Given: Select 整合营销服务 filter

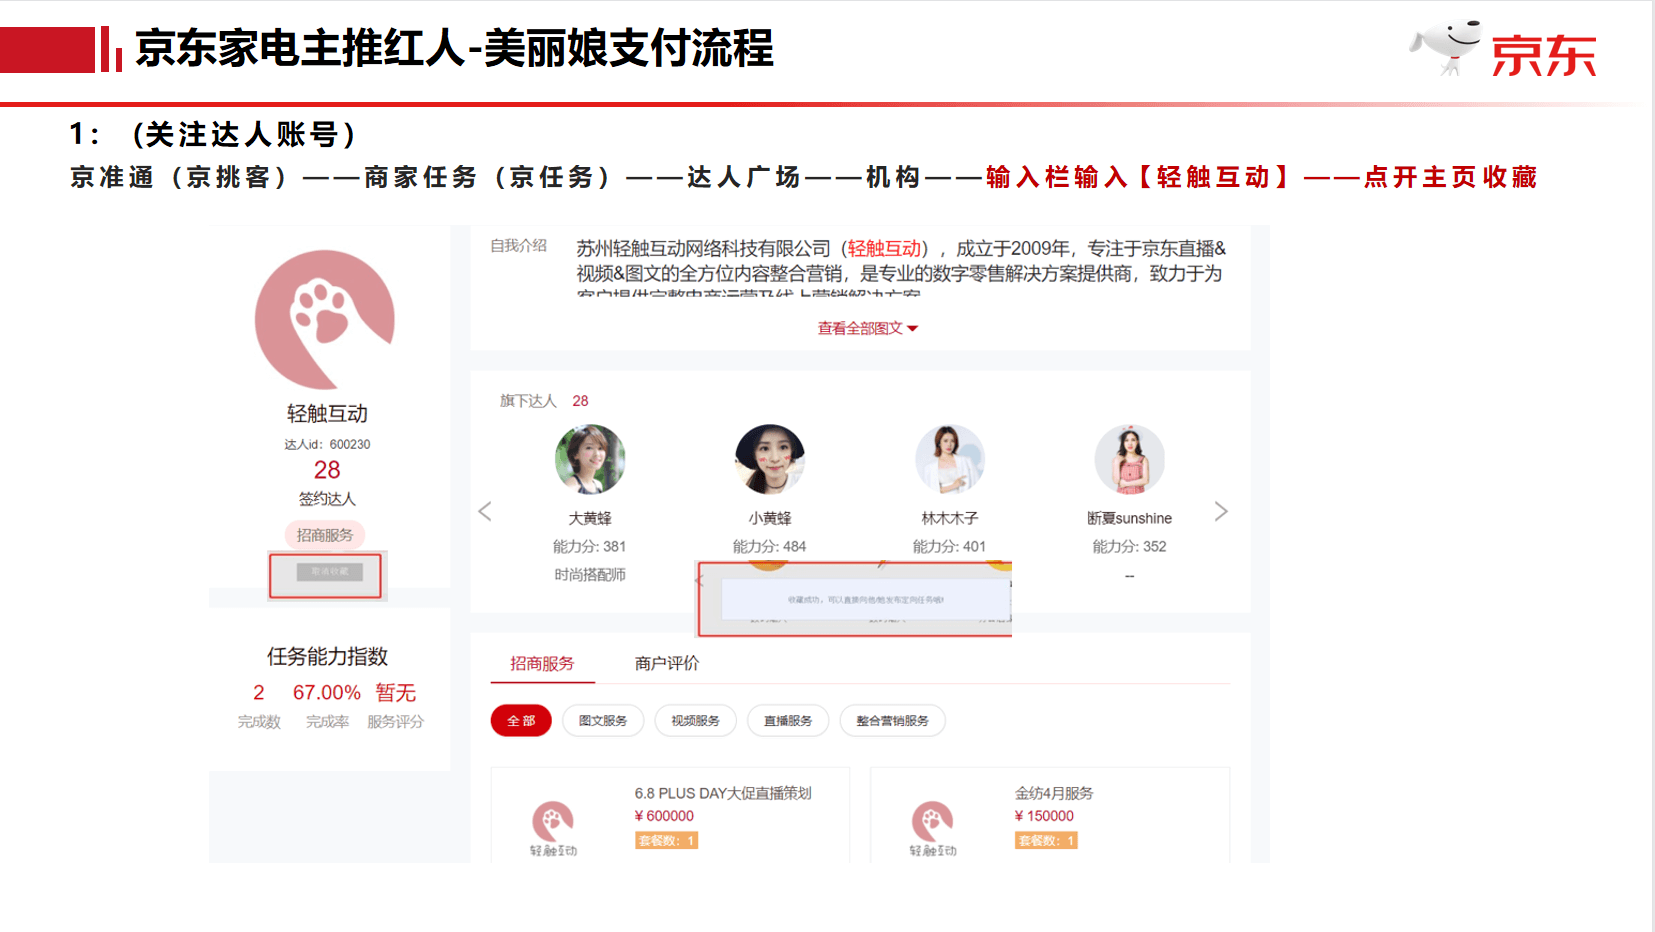Looking at the screenshot, I should tap(892, 720).
